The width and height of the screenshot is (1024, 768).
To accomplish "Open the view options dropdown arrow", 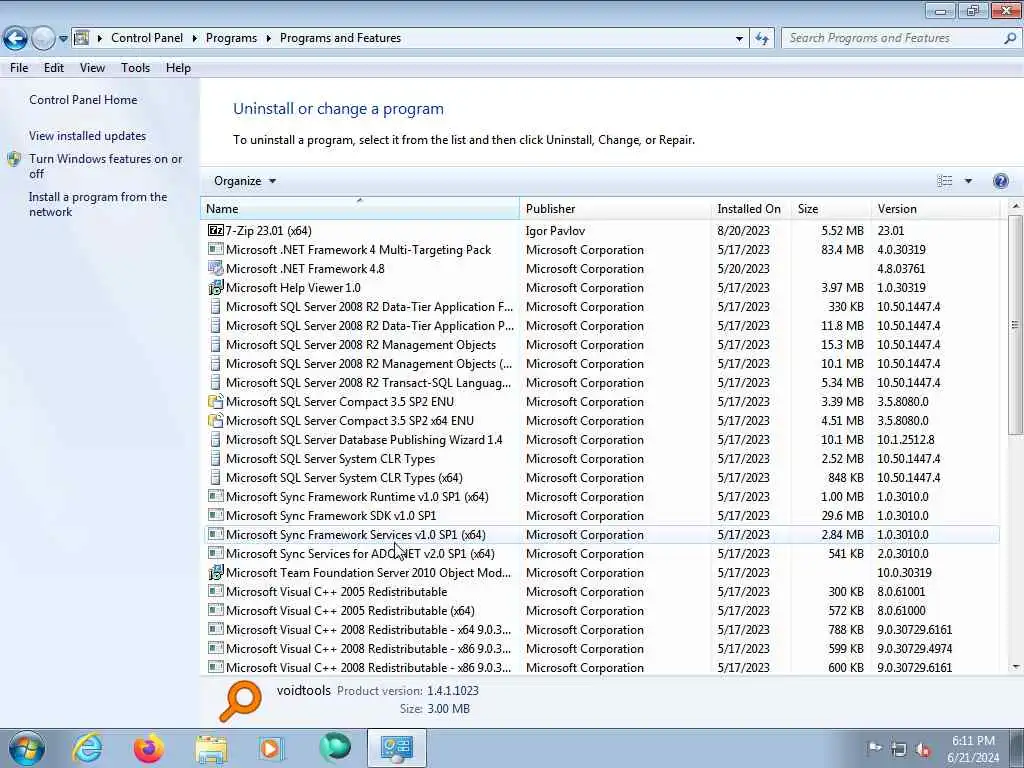I will click(x=968, y=181).
